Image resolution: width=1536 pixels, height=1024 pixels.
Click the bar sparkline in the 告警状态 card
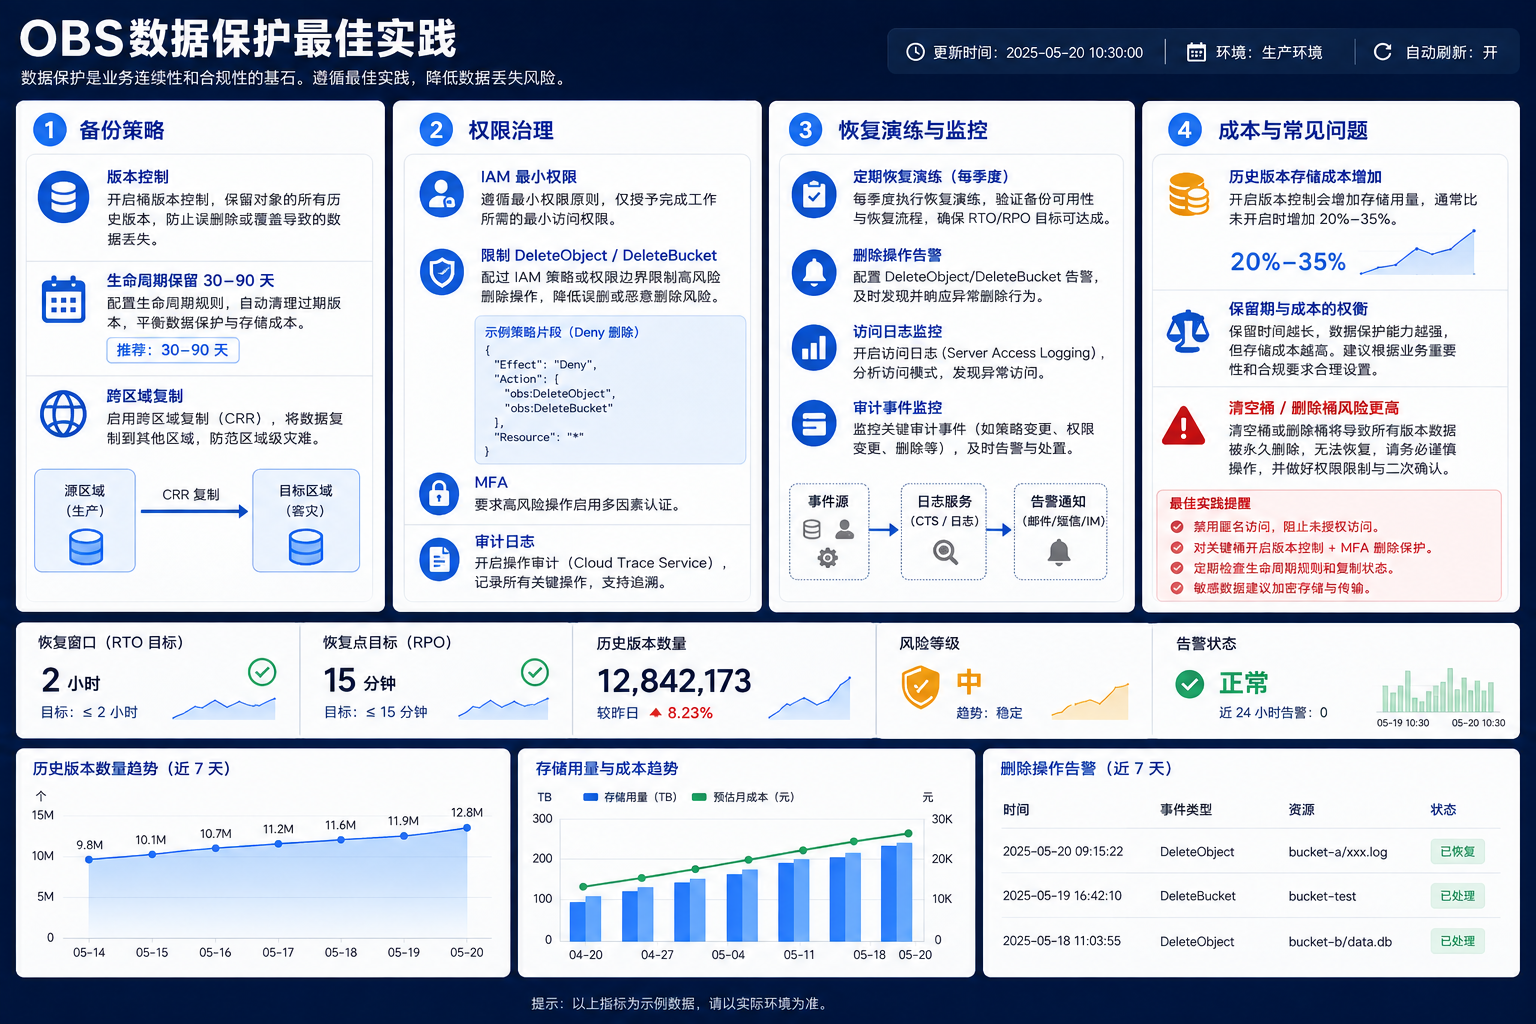[1440, 689]
